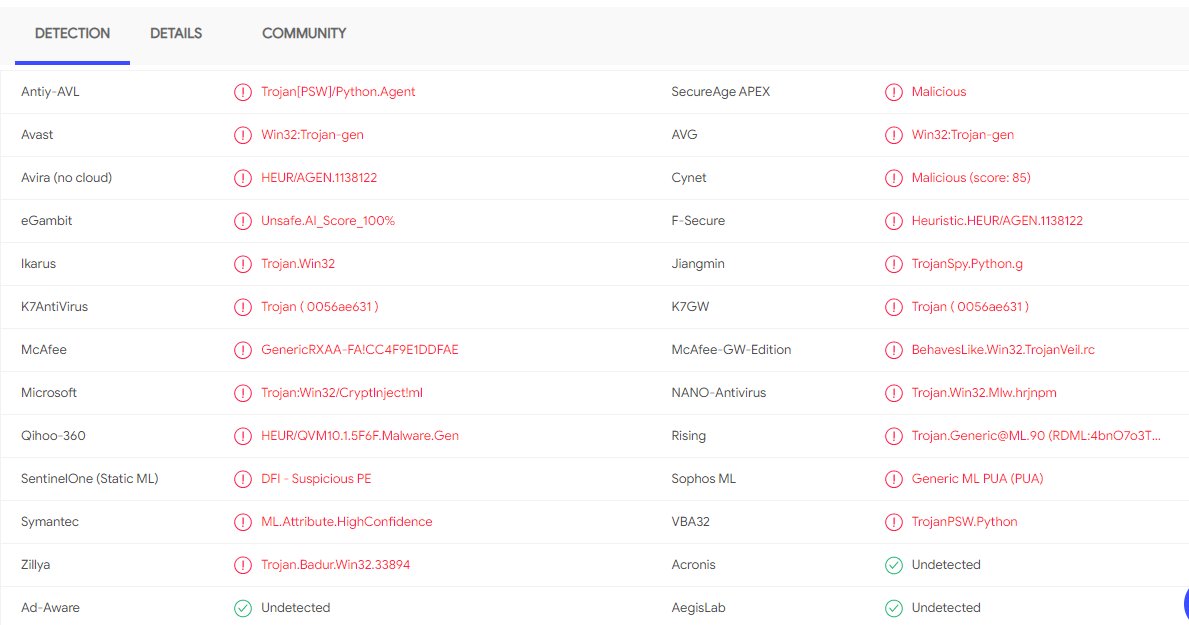Image resolution: width=1189 pixels, height=625 pixels.
Task: Click the alert icon in the K7GW row
Action: 894,307
